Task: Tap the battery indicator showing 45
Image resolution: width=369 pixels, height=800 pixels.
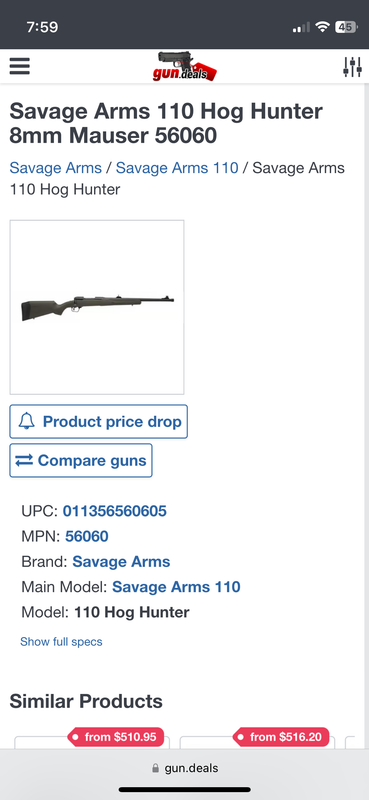Action: coord(346,27)
